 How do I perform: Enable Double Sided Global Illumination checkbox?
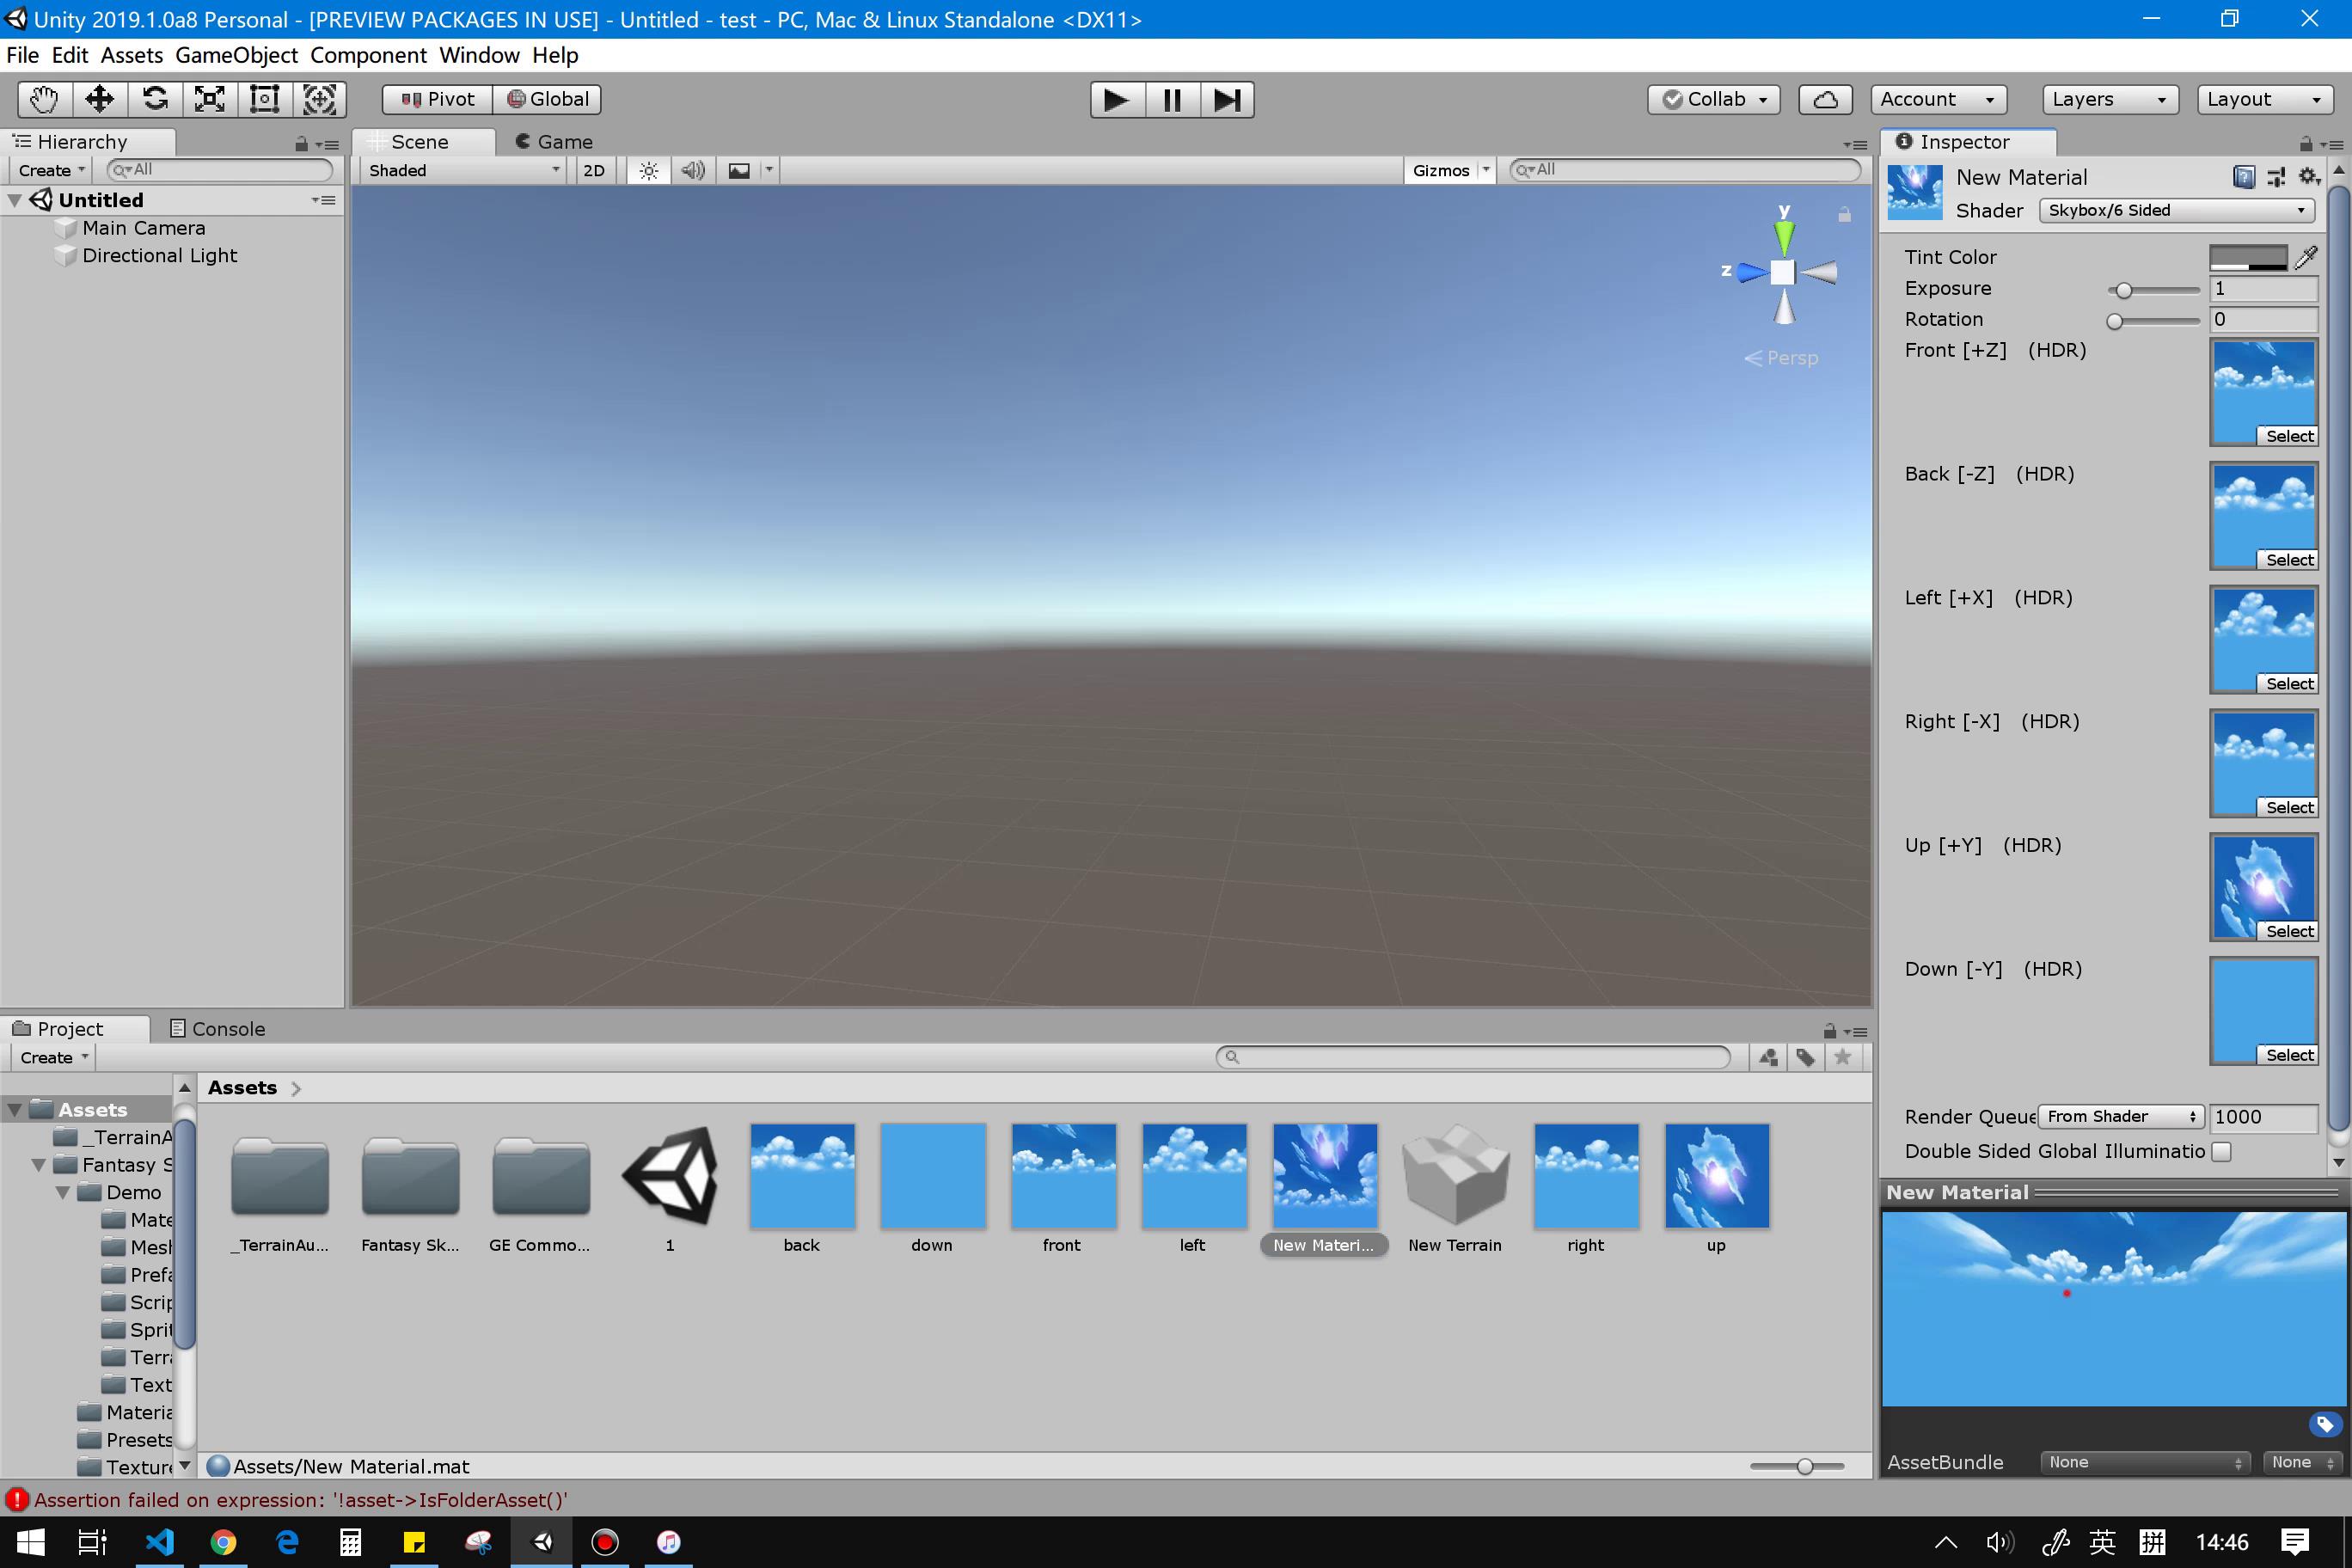click(2222, 1151)
